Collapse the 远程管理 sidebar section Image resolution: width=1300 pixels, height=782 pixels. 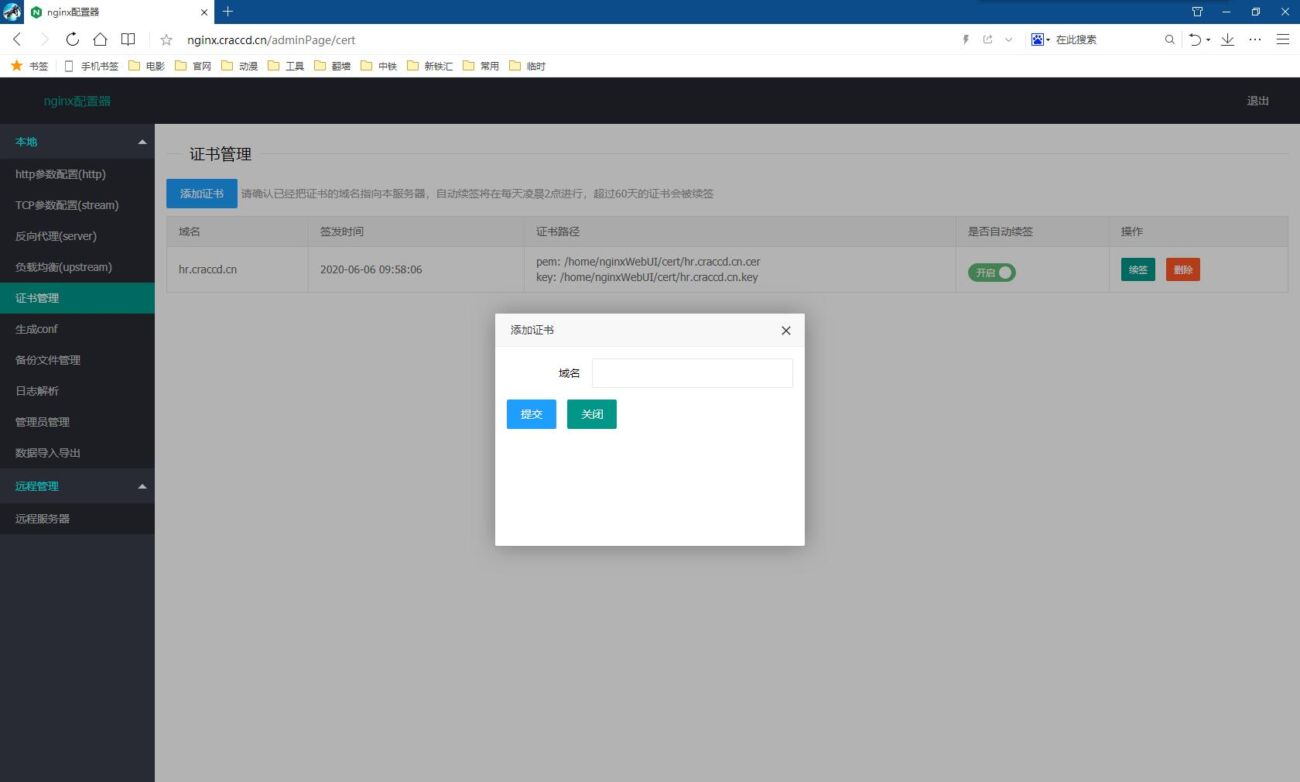pos(142,486)
